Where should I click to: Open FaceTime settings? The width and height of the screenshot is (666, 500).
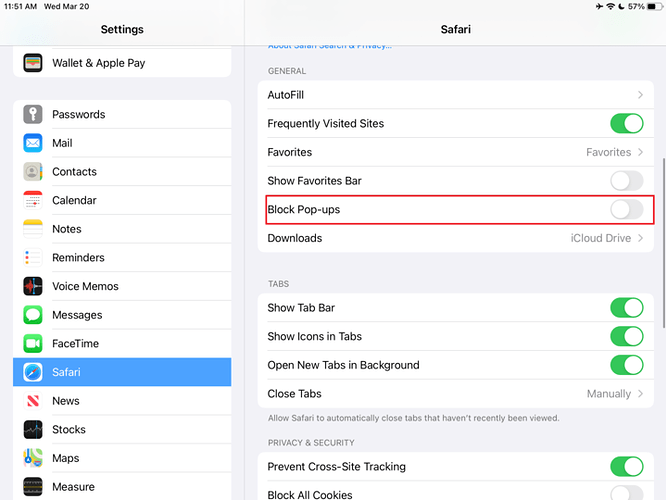tap(122, 344)
